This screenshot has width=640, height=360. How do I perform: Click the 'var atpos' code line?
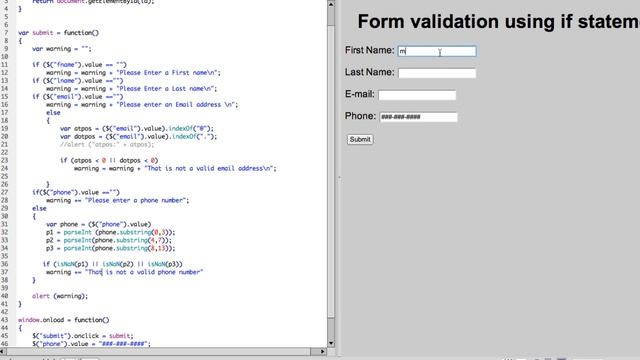click(137, 129)
